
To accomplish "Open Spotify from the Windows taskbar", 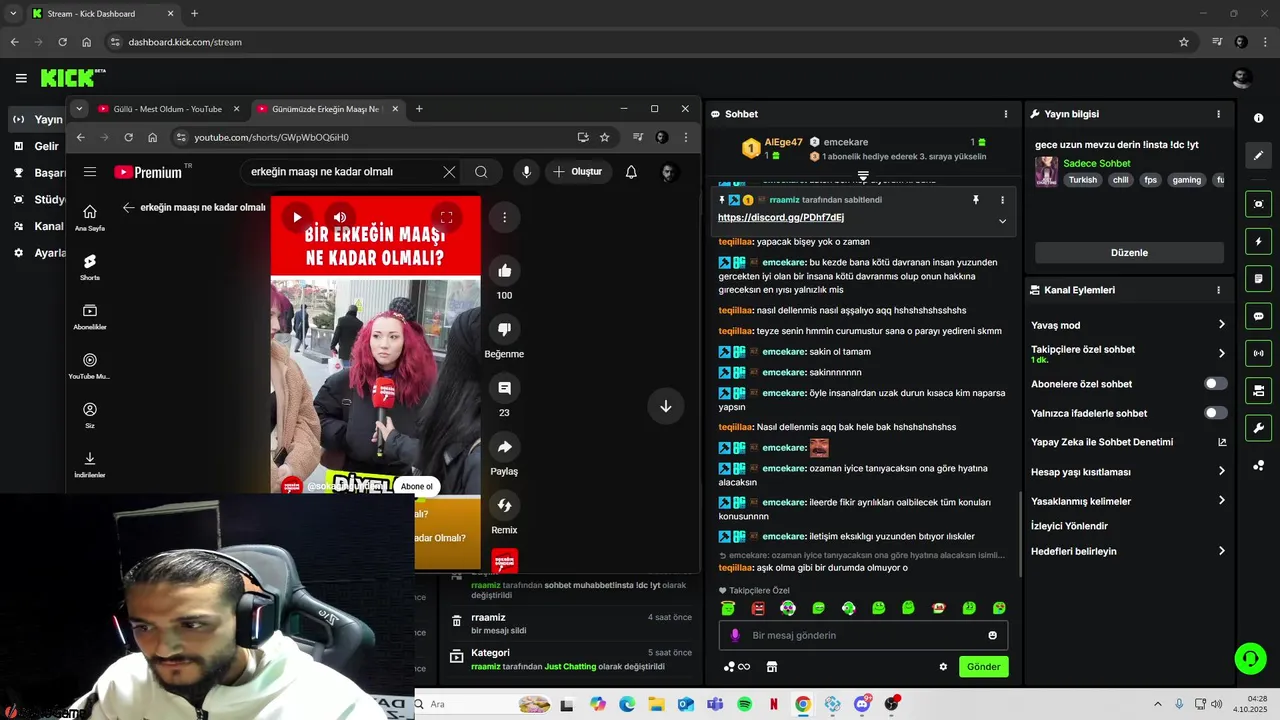I will 744,704.
